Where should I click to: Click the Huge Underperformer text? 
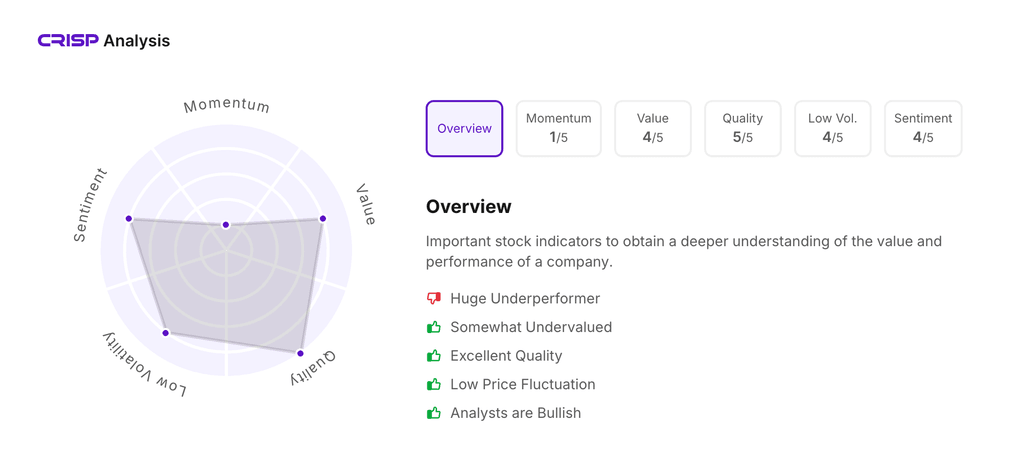click(x=525, y=298)
